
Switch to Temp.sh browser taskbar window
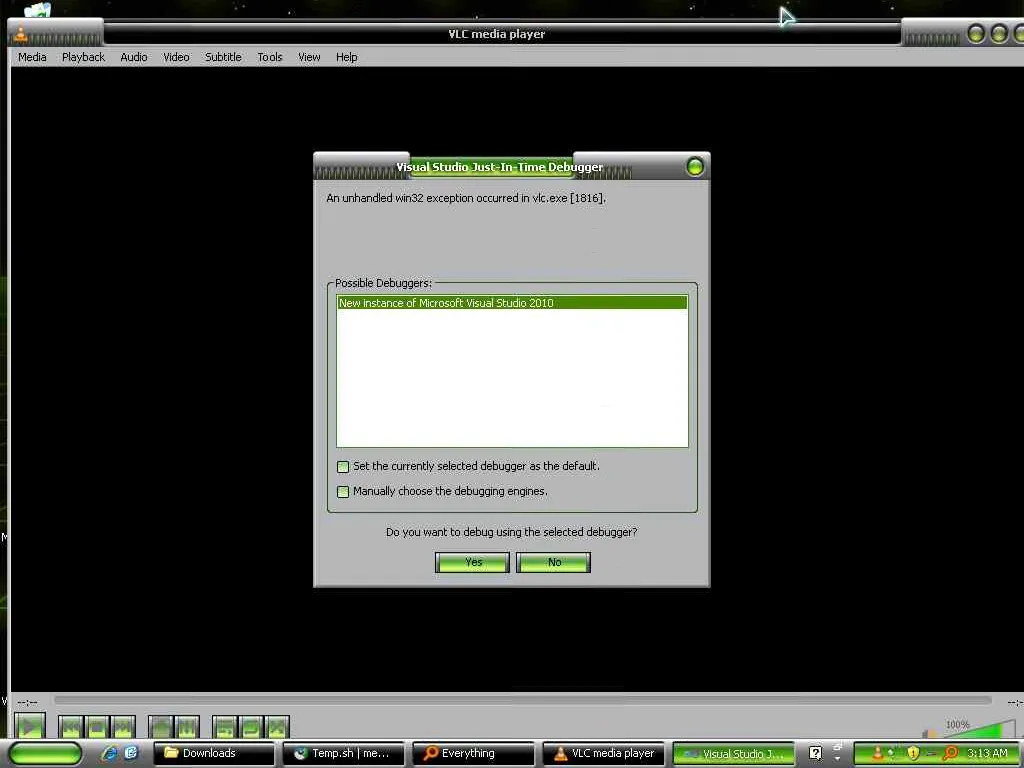point(344,754)
